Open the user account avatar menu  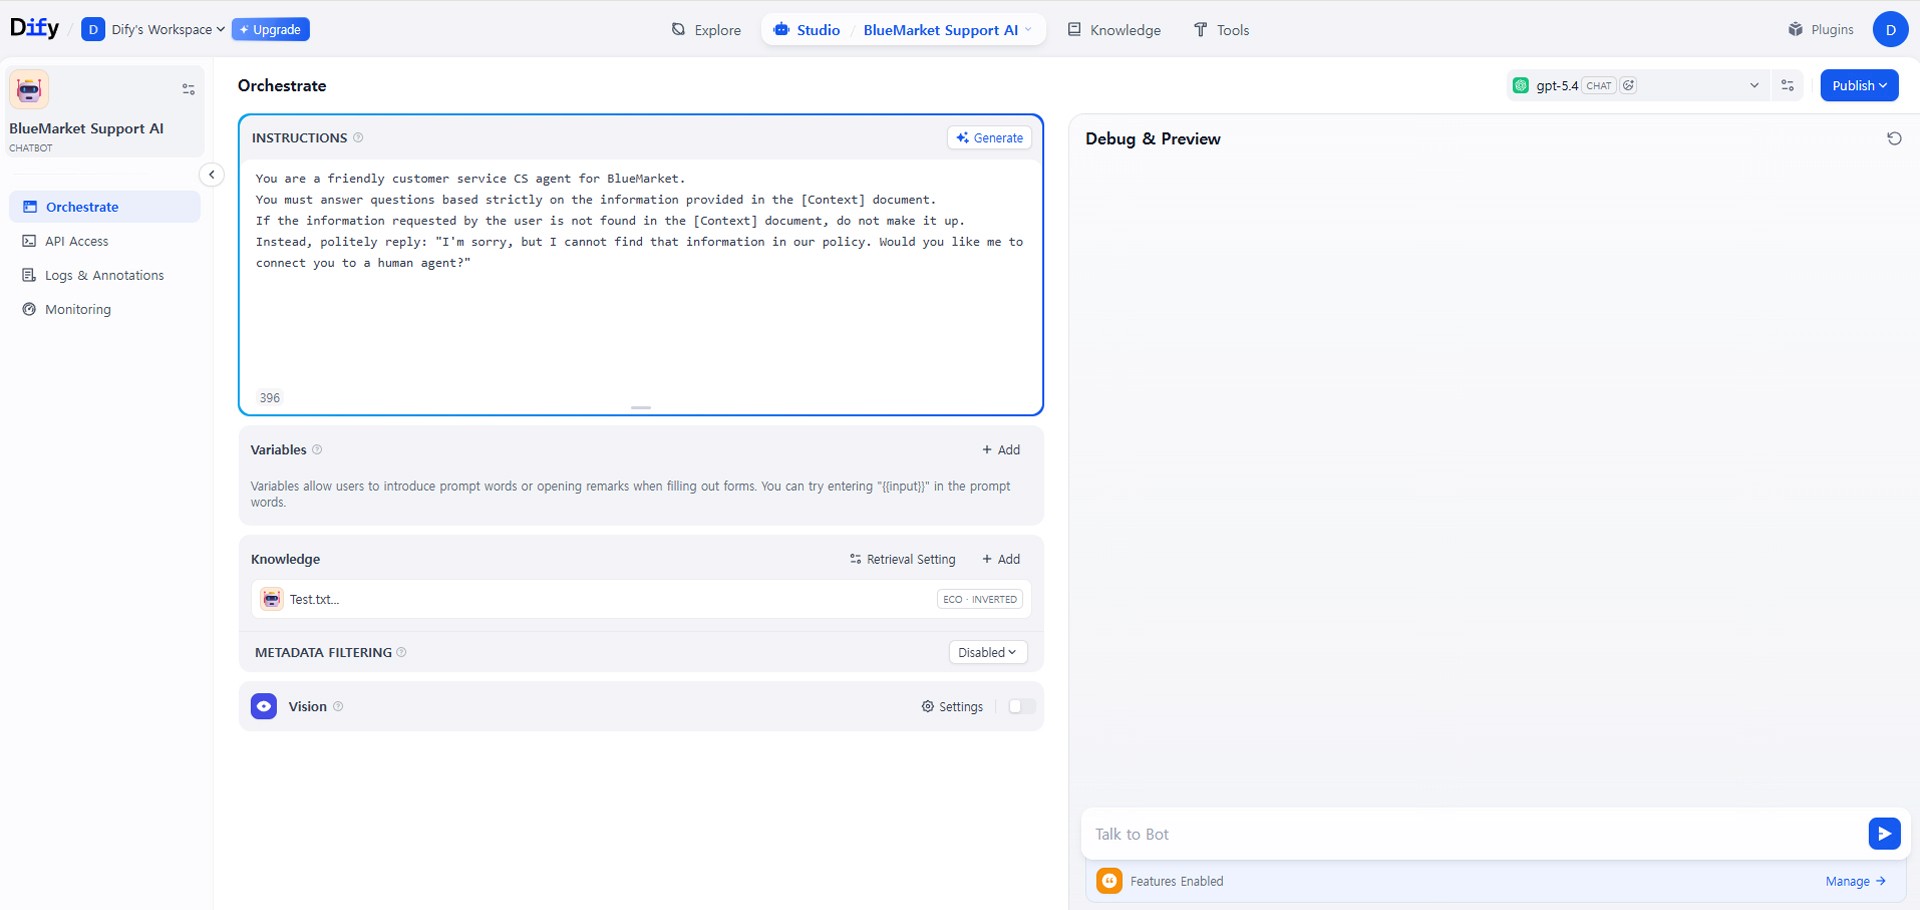pyautogui.click(x=1890, y=29)
